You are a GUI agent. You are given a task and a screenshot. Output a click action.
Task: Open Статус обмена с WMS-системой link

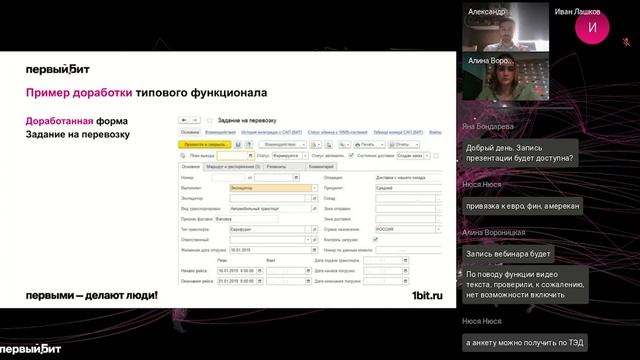click(338, 132)
